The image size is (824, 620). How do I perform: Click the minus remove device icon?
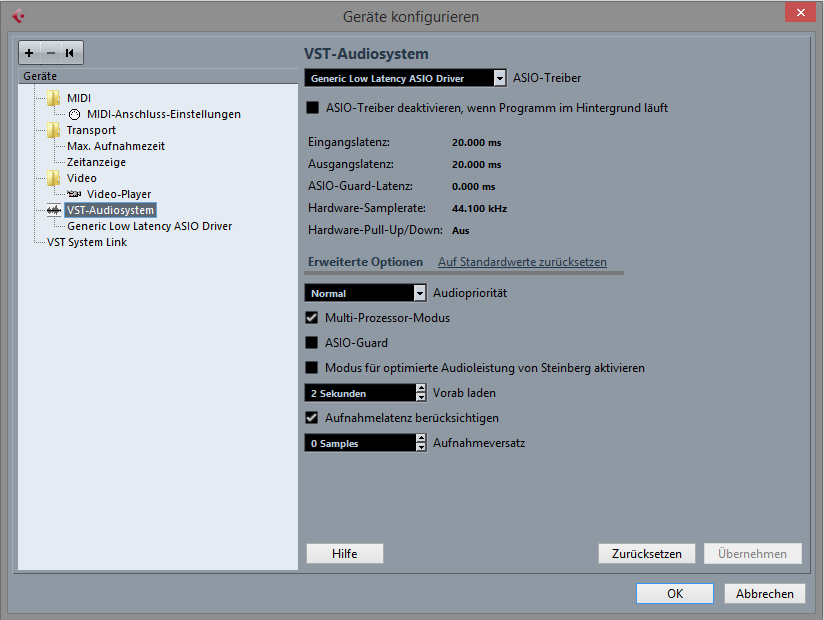[50, 53]
